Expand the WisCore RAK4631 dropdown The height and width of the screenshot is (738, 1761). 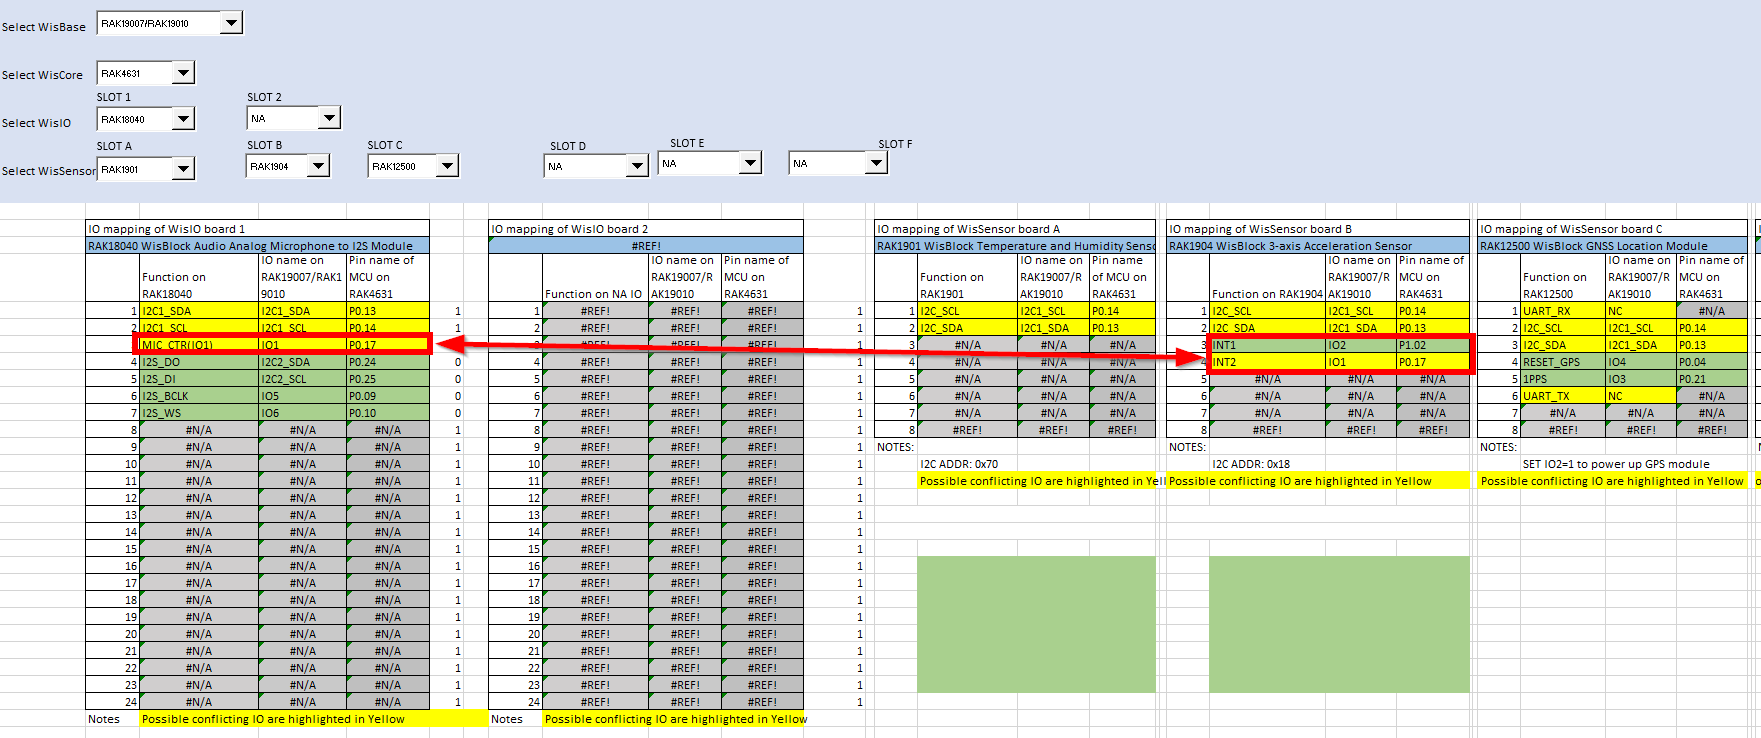pos(183,73)
